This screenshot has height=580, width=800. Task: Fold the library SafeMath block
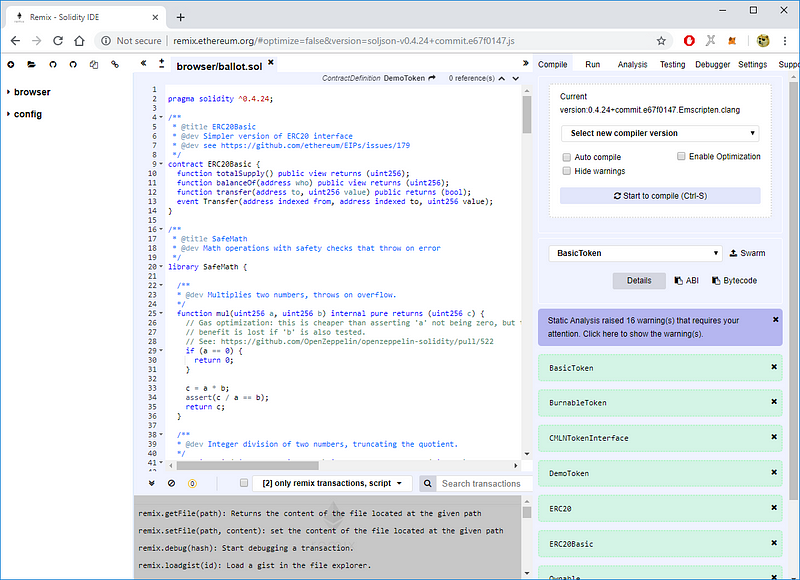[161, 266]
